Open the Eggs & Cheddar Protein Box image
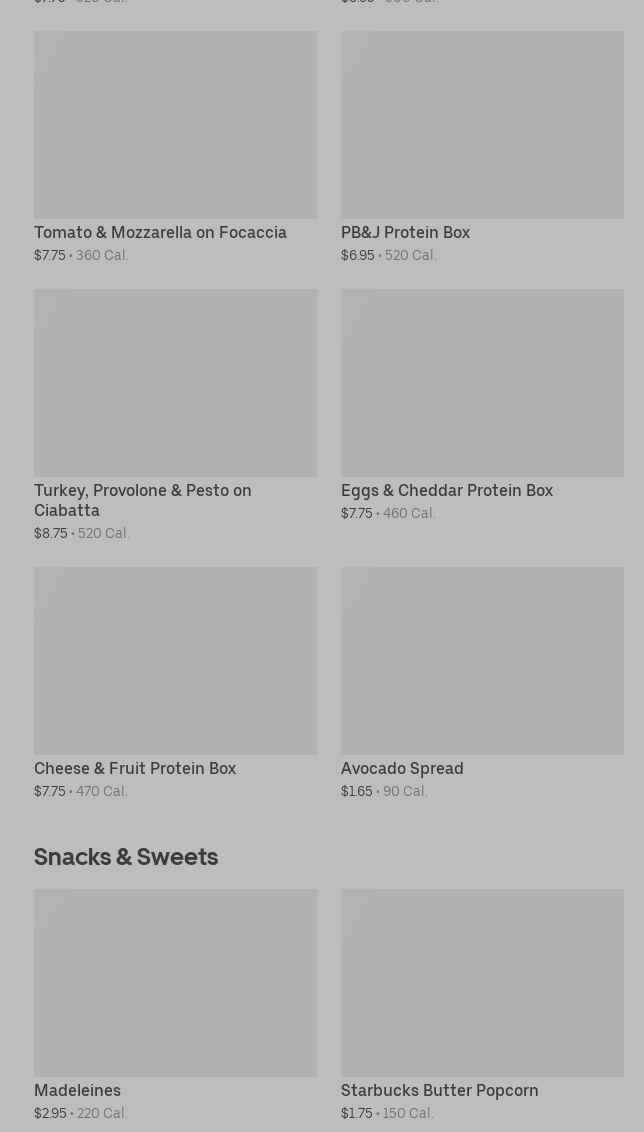Viewport: 644px width, 1132px height. [x=482, y=383]
